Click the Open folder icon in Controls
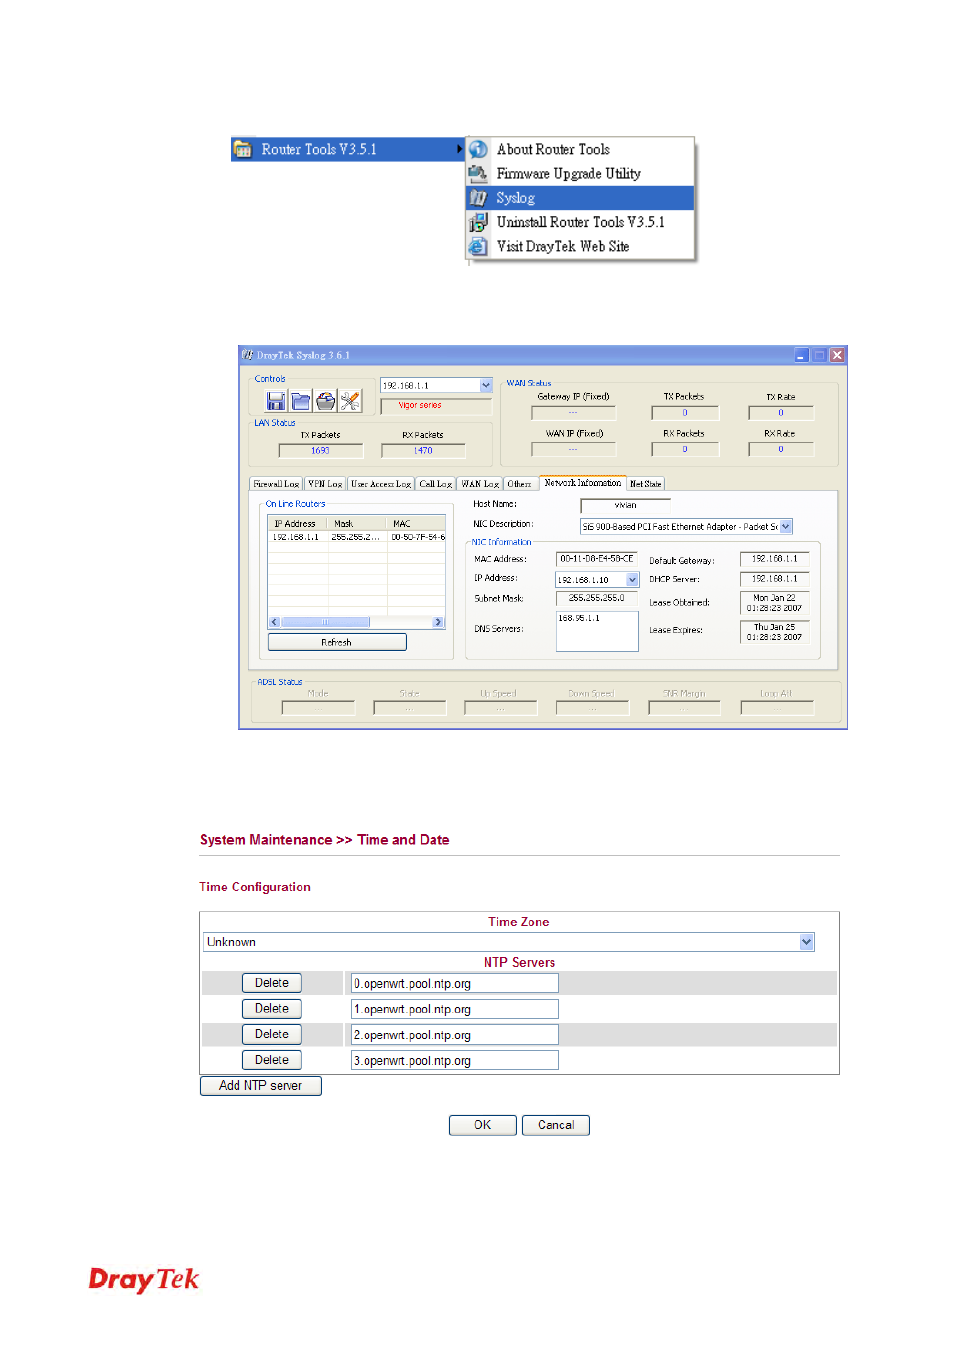 tap(301, 401)
